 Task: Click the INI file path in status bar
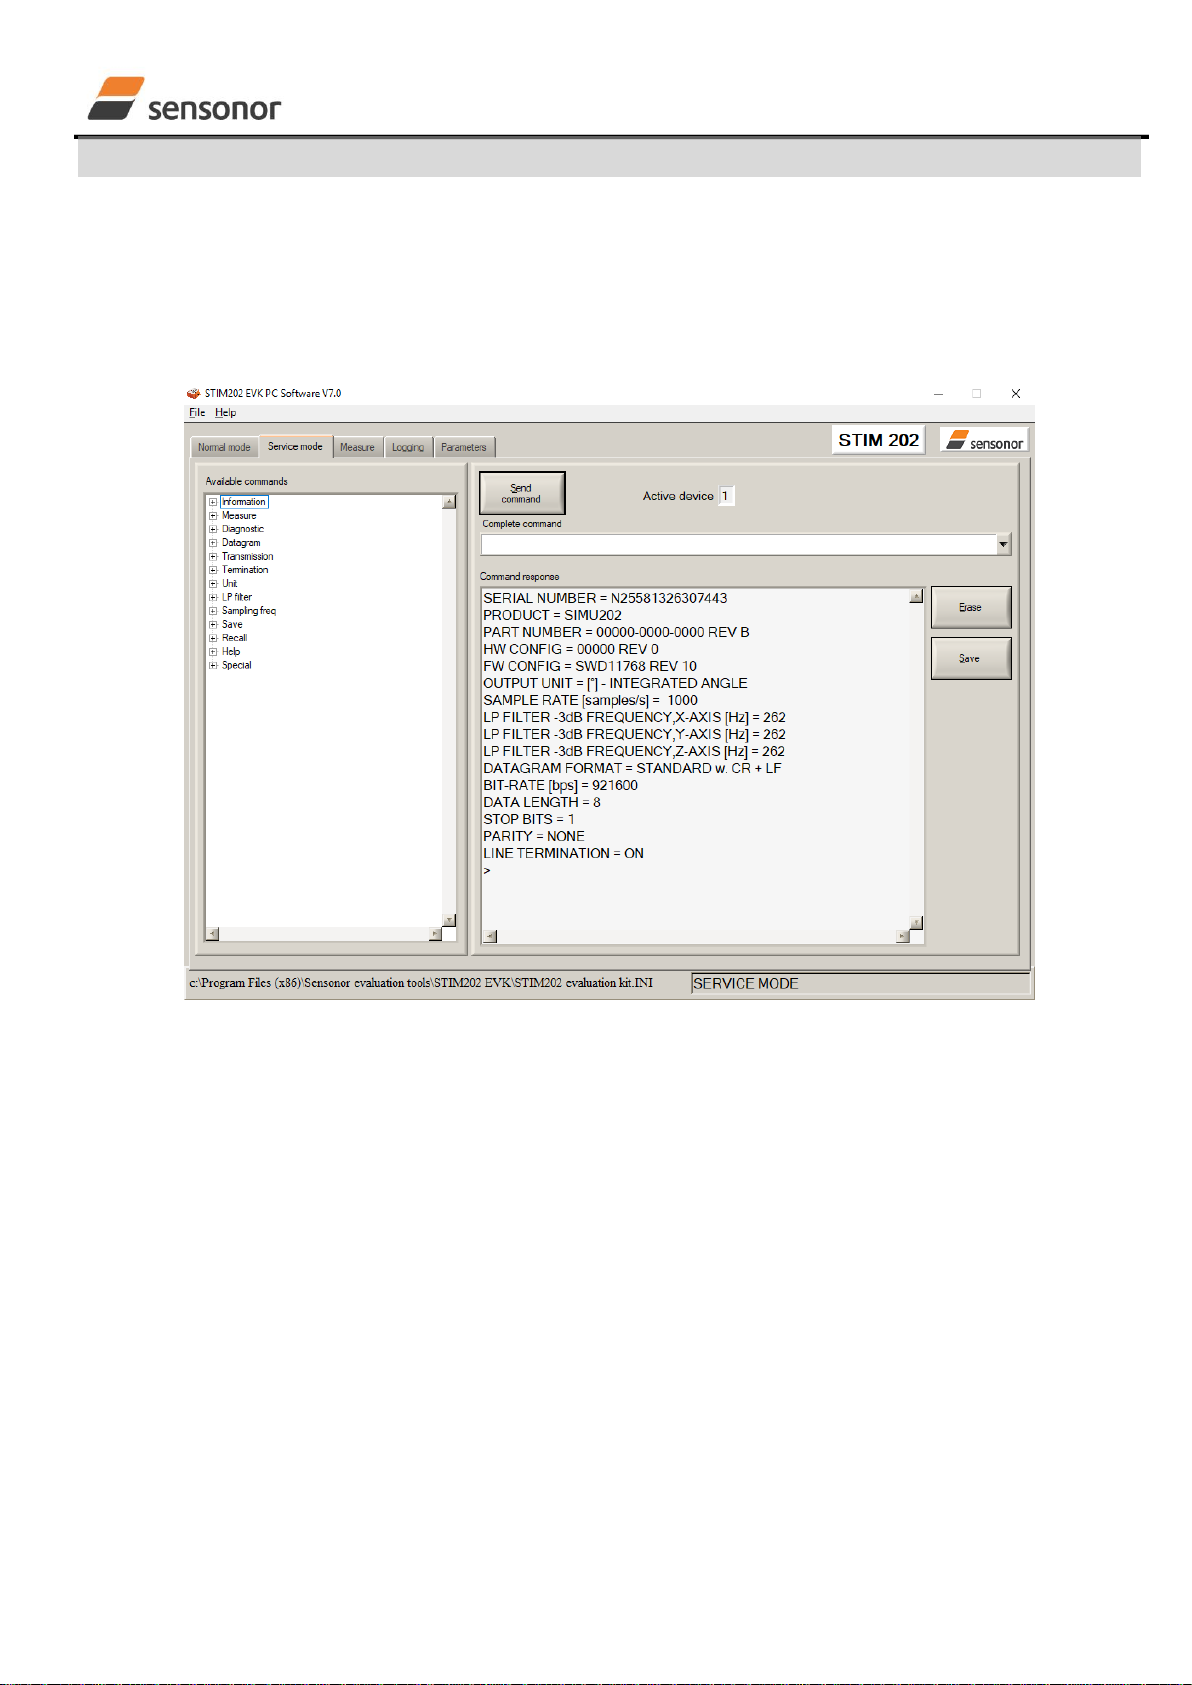421,983
